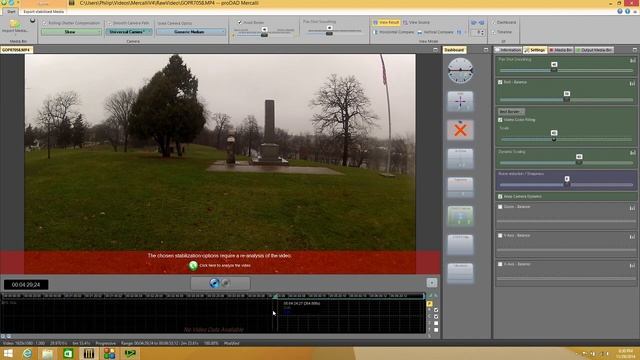Toggle Avoid Border checkbox
The height and width of the screenshot is (360, 640).
pos(240,22)
